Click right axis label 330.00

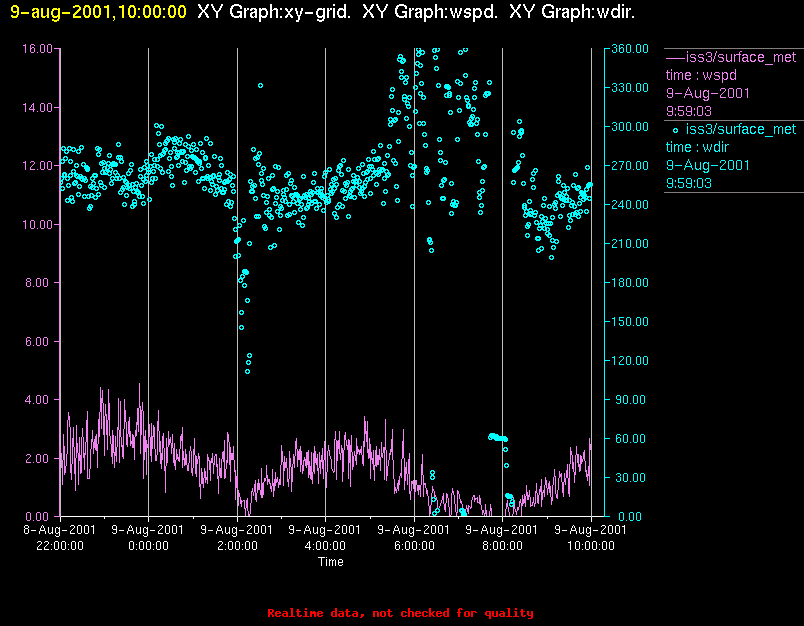630,88
